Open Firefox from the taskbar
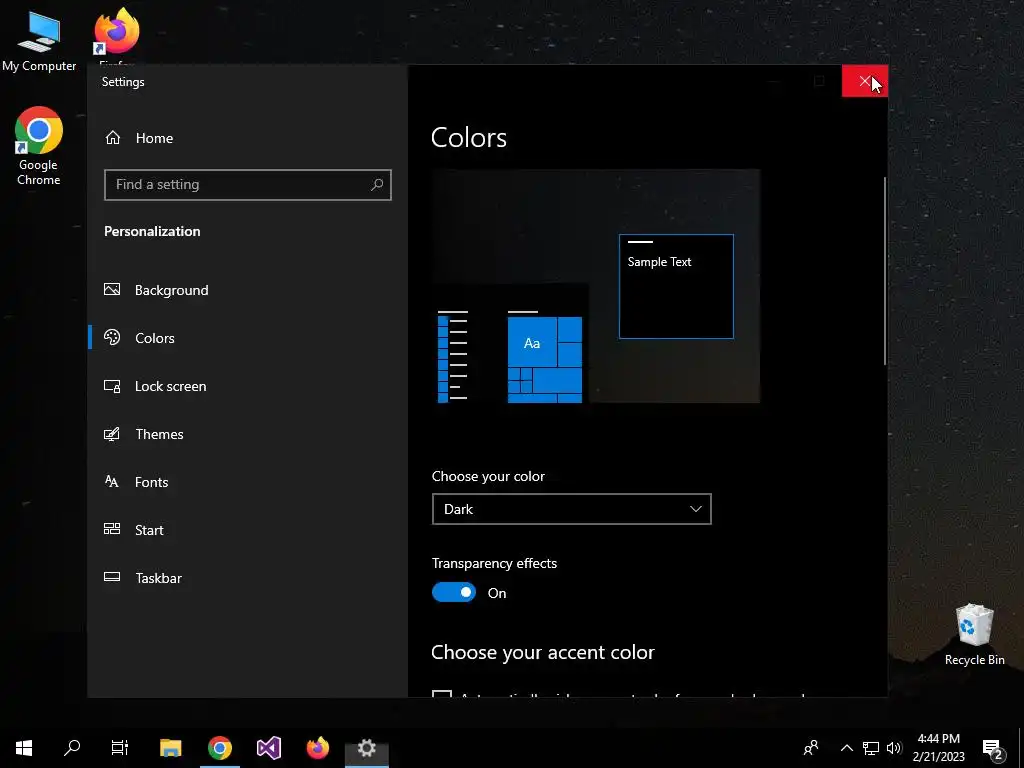The image size is (1024, 768). click(x=318, y=748)
